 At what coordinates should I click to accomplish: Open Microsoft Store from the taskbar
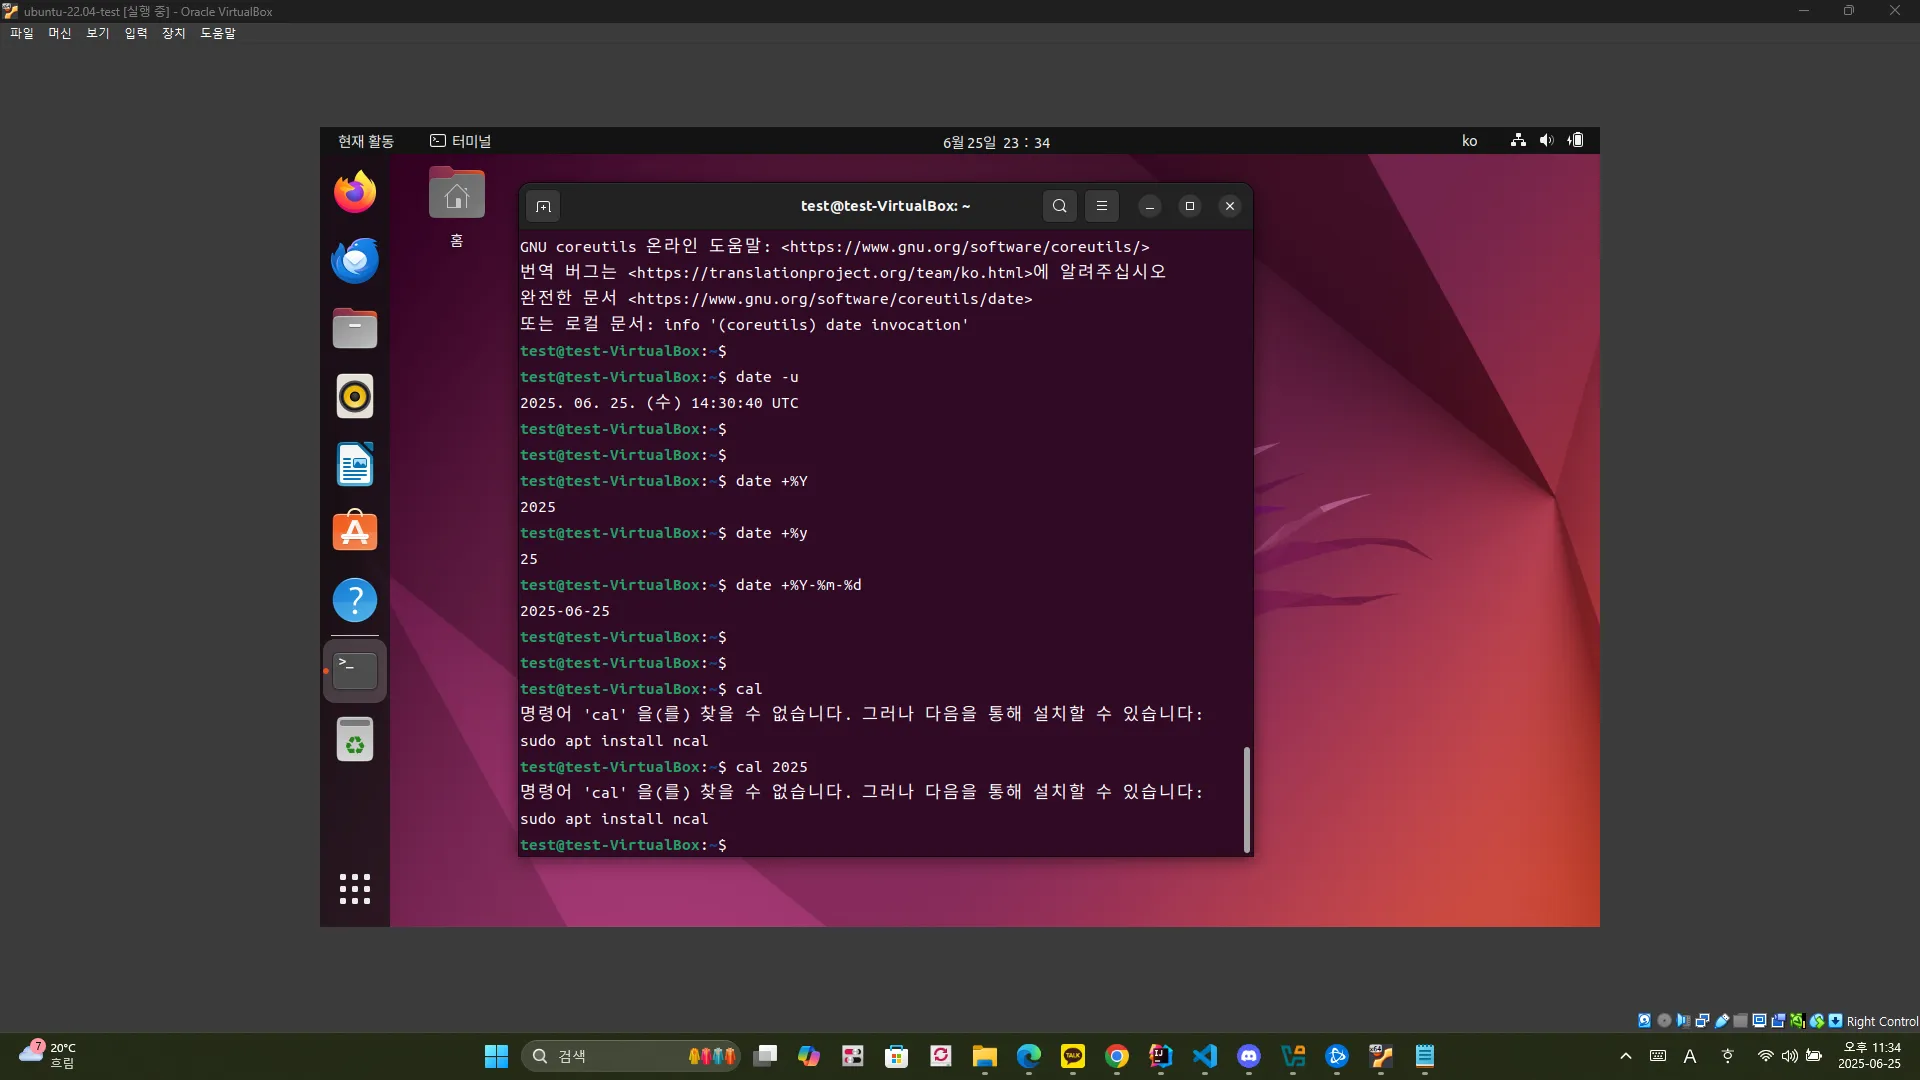click(897, 1056)
